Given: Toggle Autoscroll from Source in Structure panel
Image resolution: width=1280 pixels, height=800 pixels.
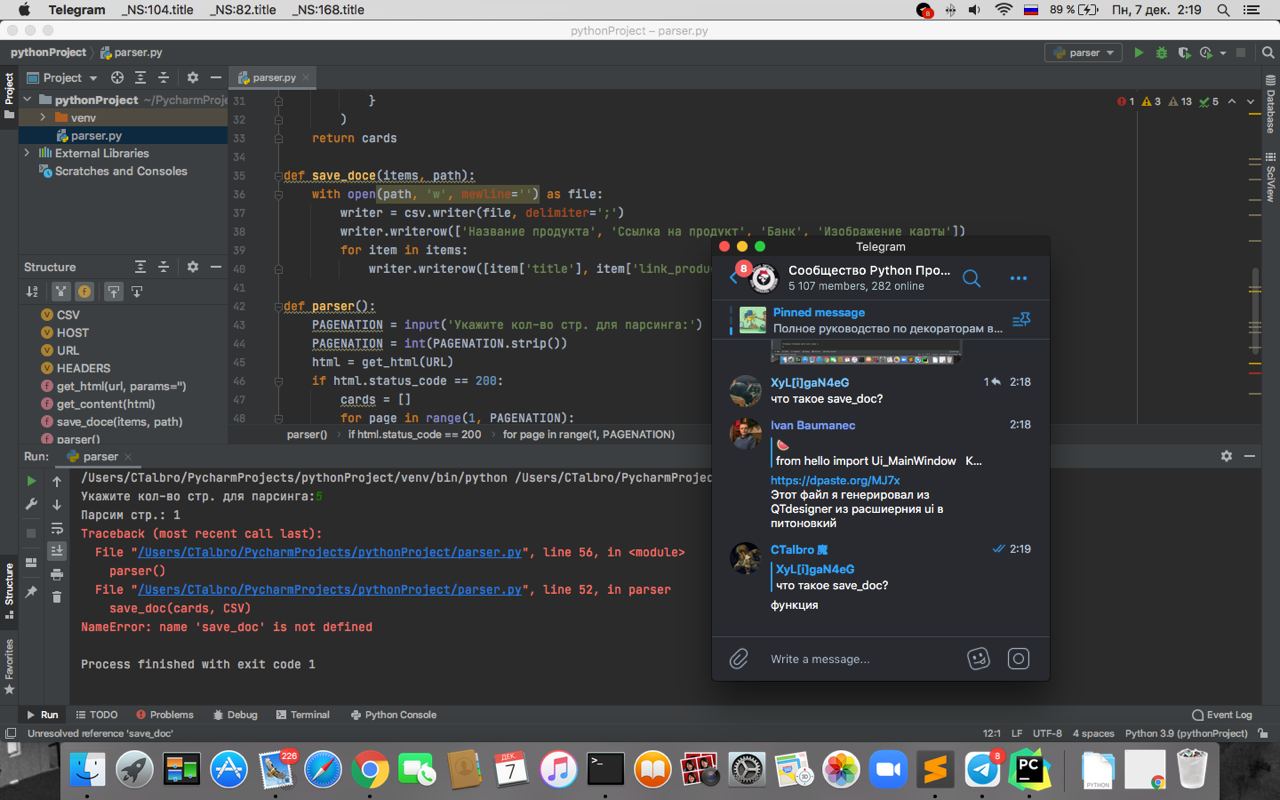Looking at the screenshot, I should coord(137,291).
